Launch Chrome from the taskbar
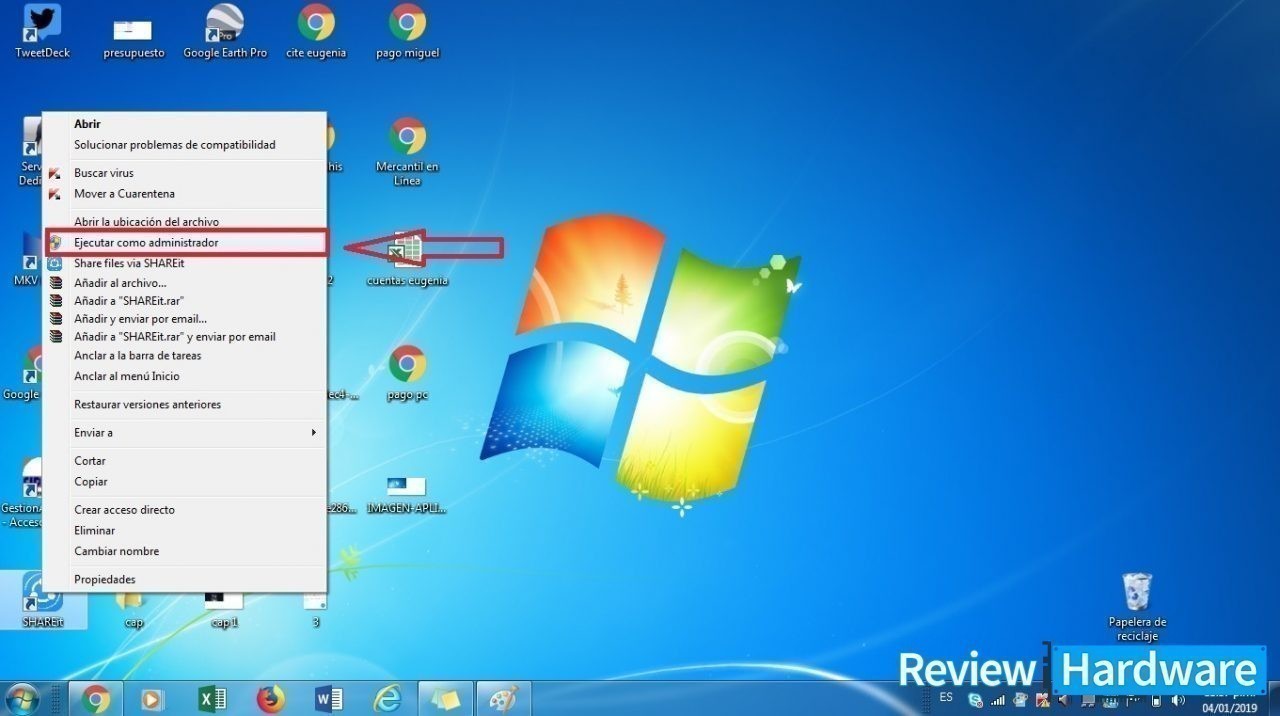1280x716 pixels. tap(96, 699)
